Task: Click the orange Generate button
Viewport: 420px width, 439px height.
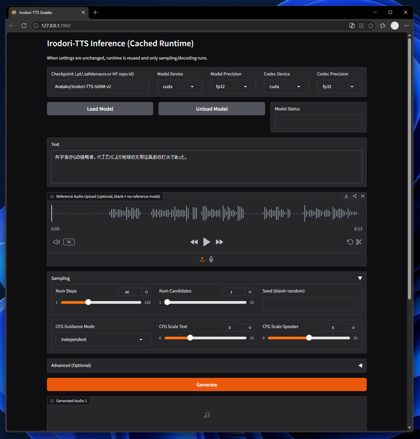Action: click(x=207, y=385)
